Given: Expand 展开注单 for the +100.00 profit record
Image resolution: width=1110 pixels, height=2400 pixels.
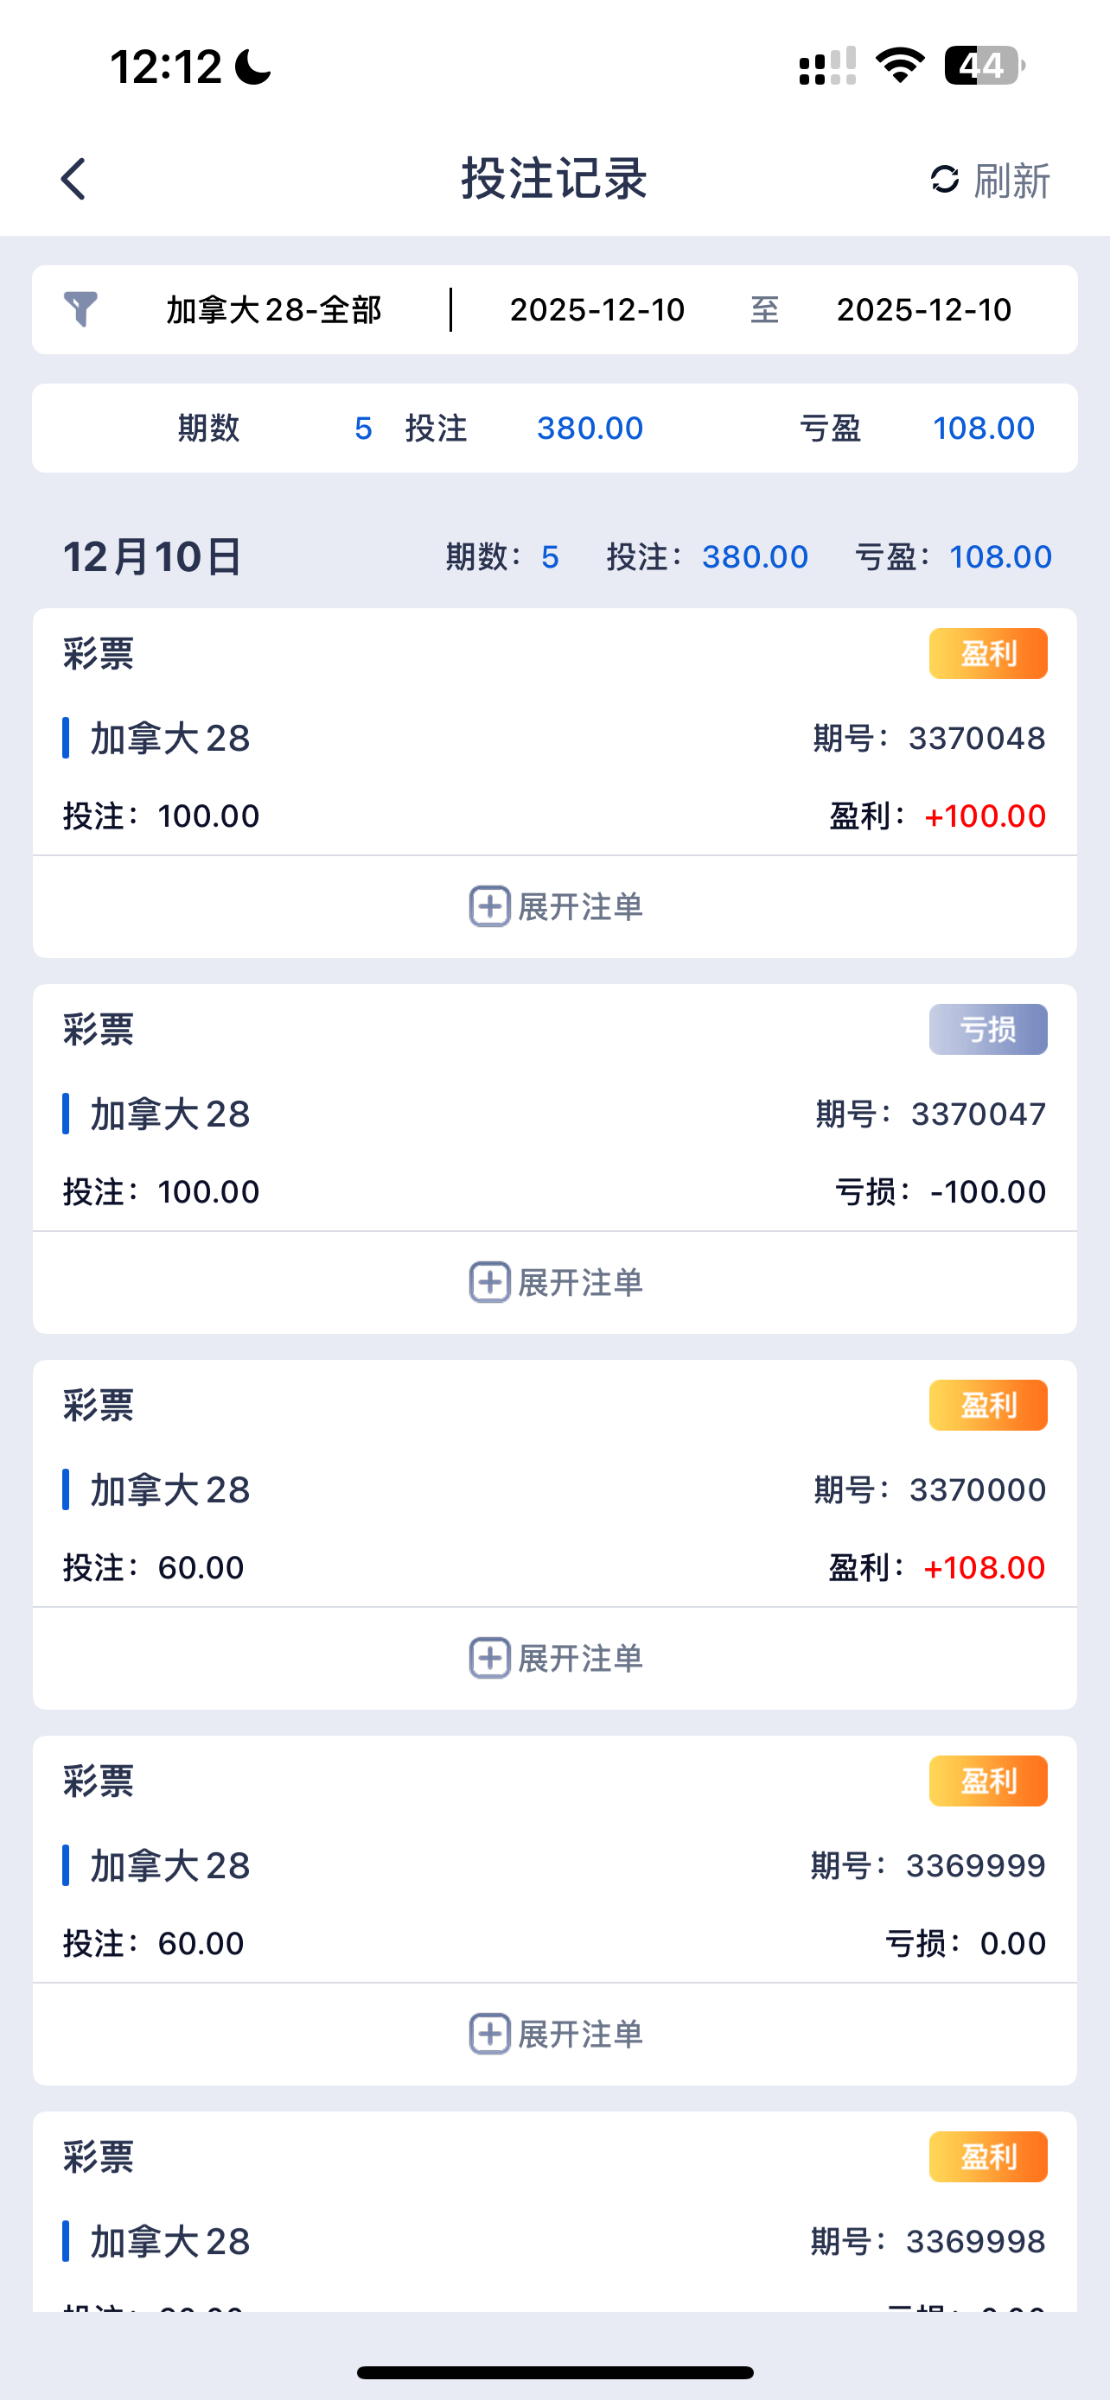Looking at the screenshot, I should (x=580, y=907).
